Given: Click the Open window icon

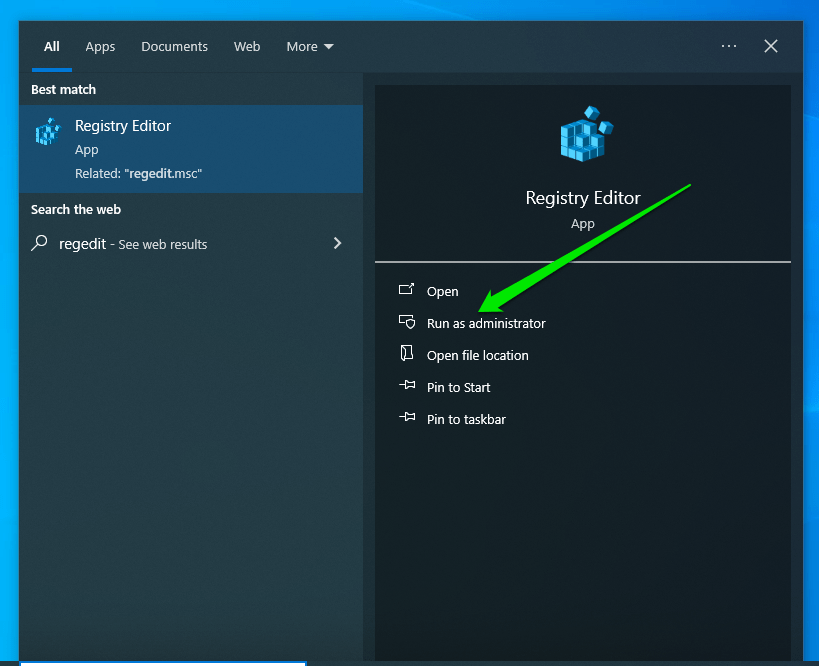Looking at the screenshot, I should click(406, 289).
